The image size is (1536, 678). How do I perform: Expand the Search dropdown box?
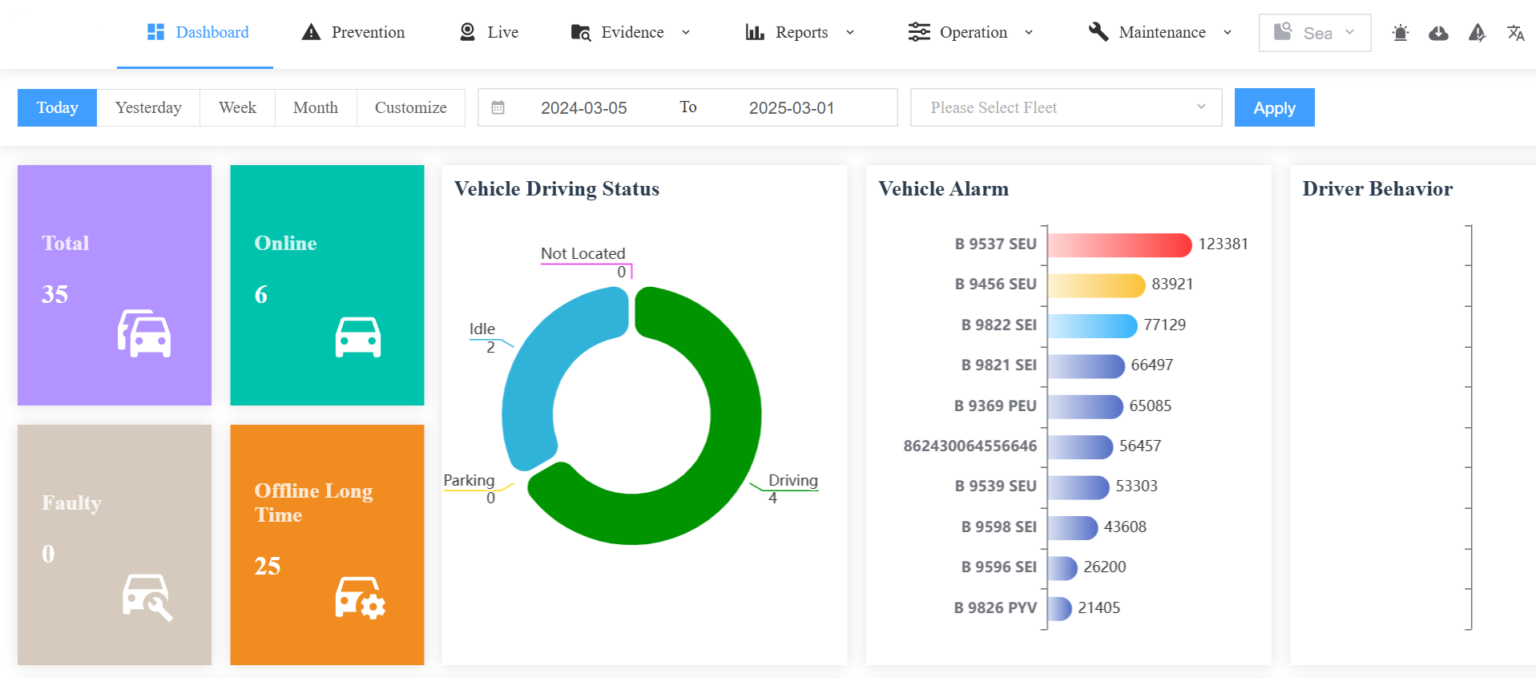click(x=1314, y=33)
